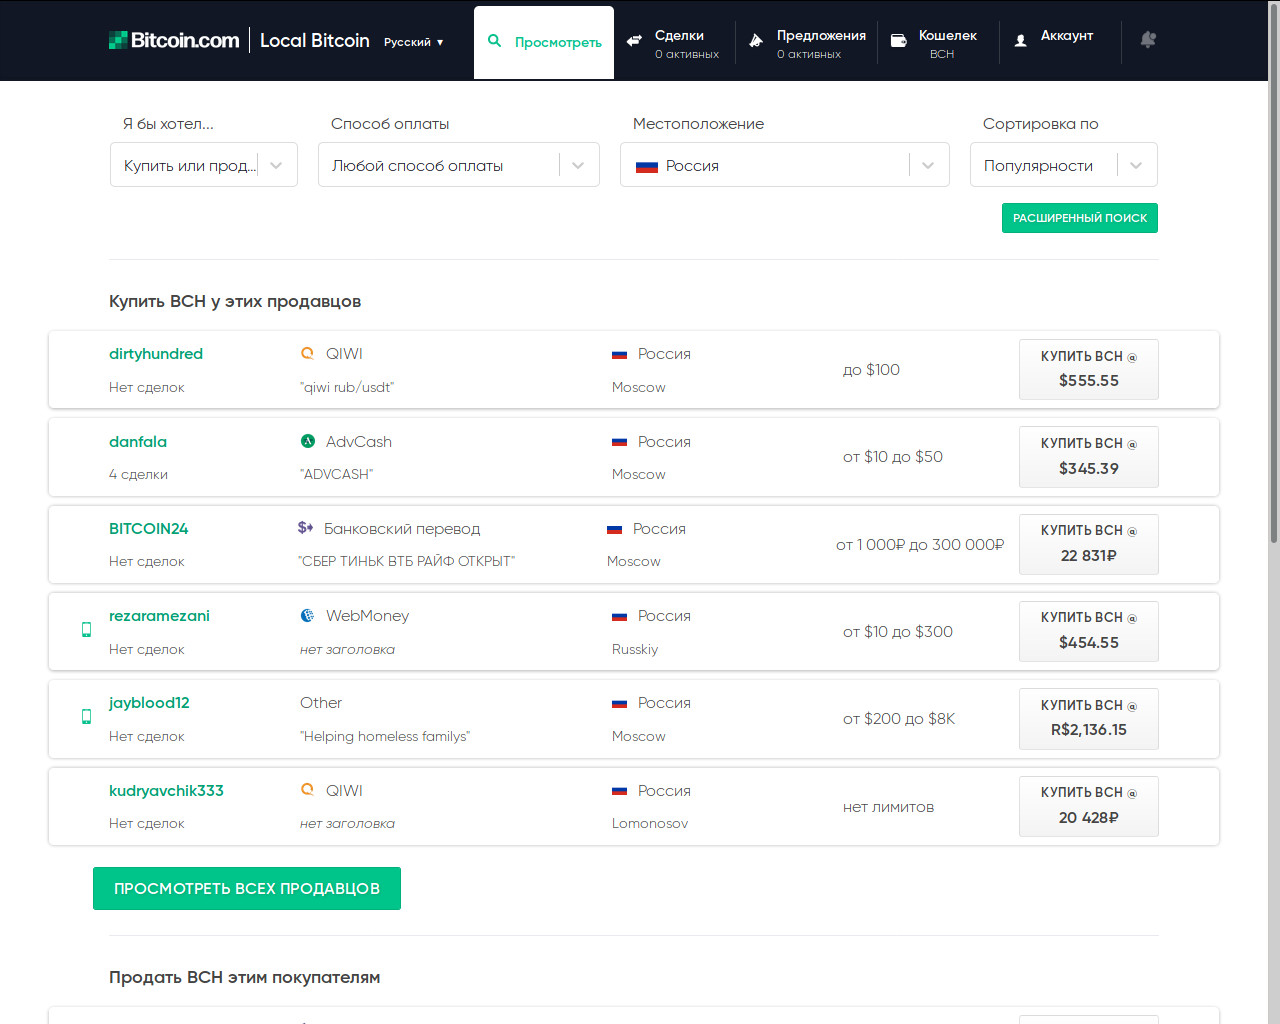Click the Россия location field text
The image size is (1280, 1024).
pos(692,166)
